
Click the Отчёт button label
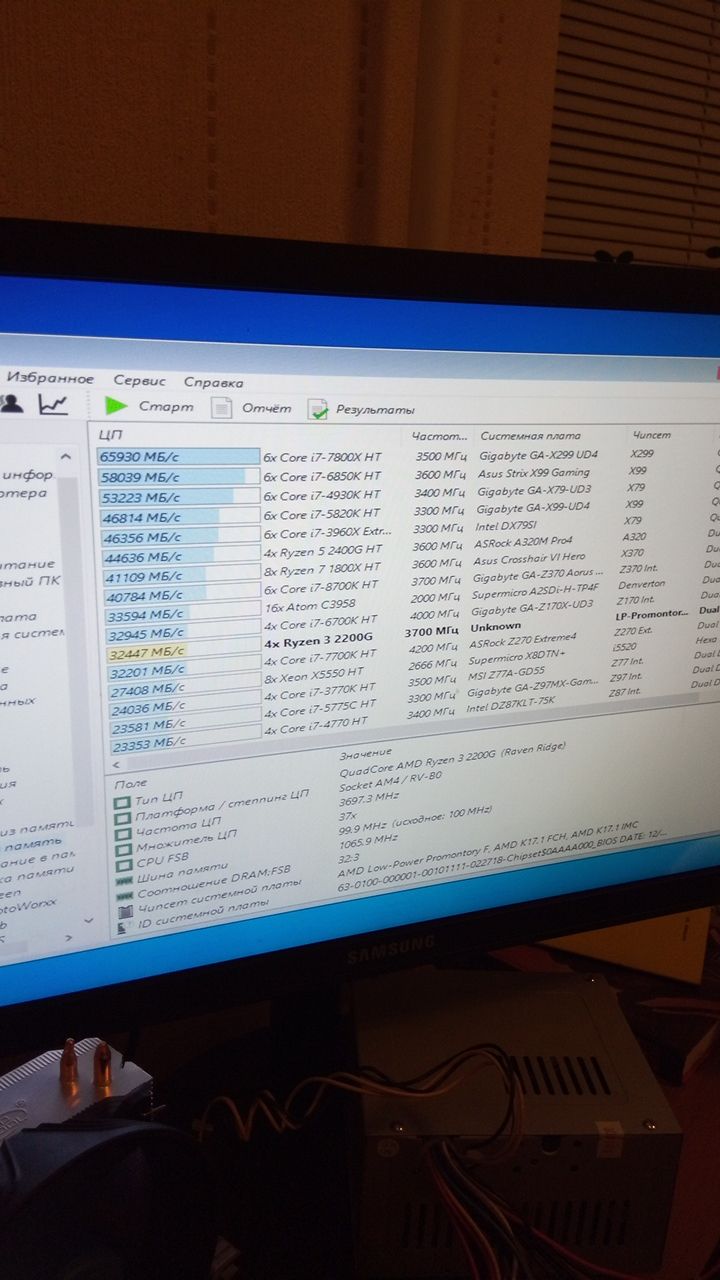click(266, 408)
